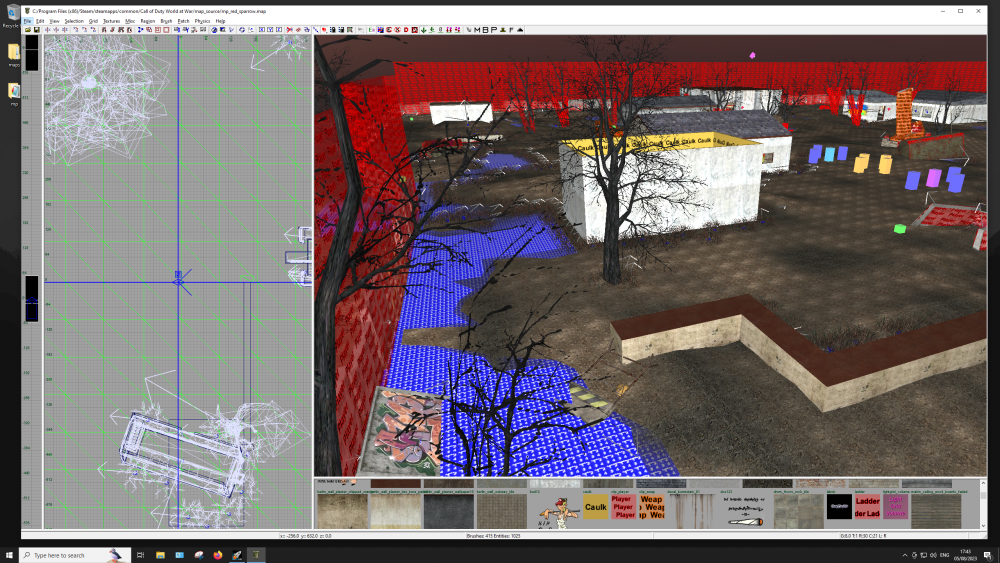Click the blue globe toolbar icon
The height and width of the screenshot is (563, 1000).
tap(214, 29)
